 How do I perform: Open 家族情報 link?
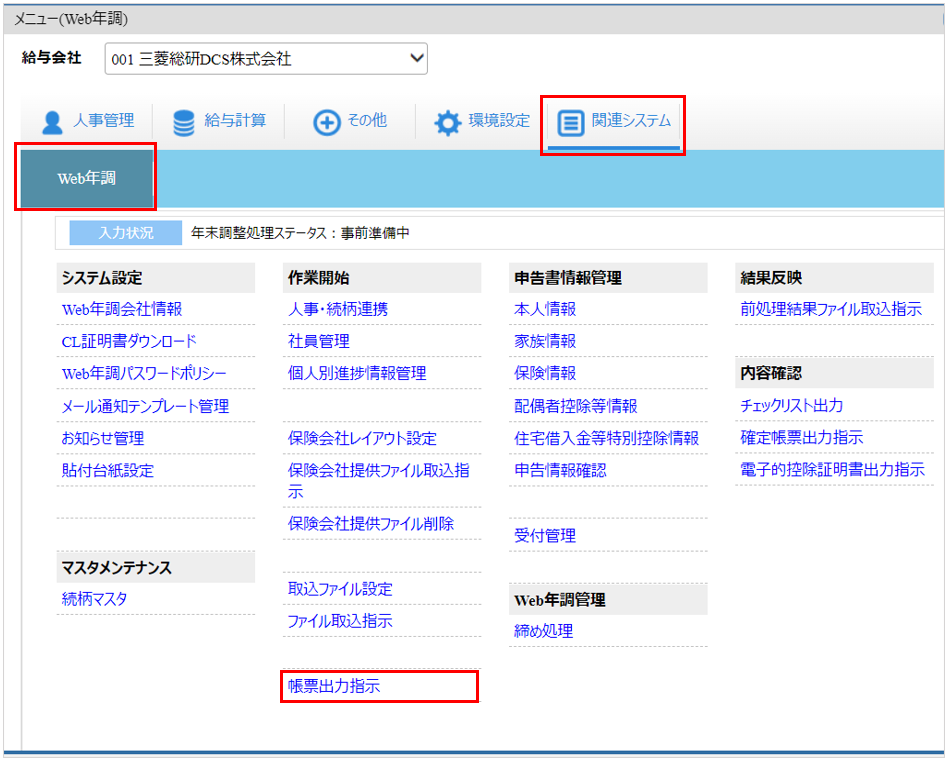545,342
